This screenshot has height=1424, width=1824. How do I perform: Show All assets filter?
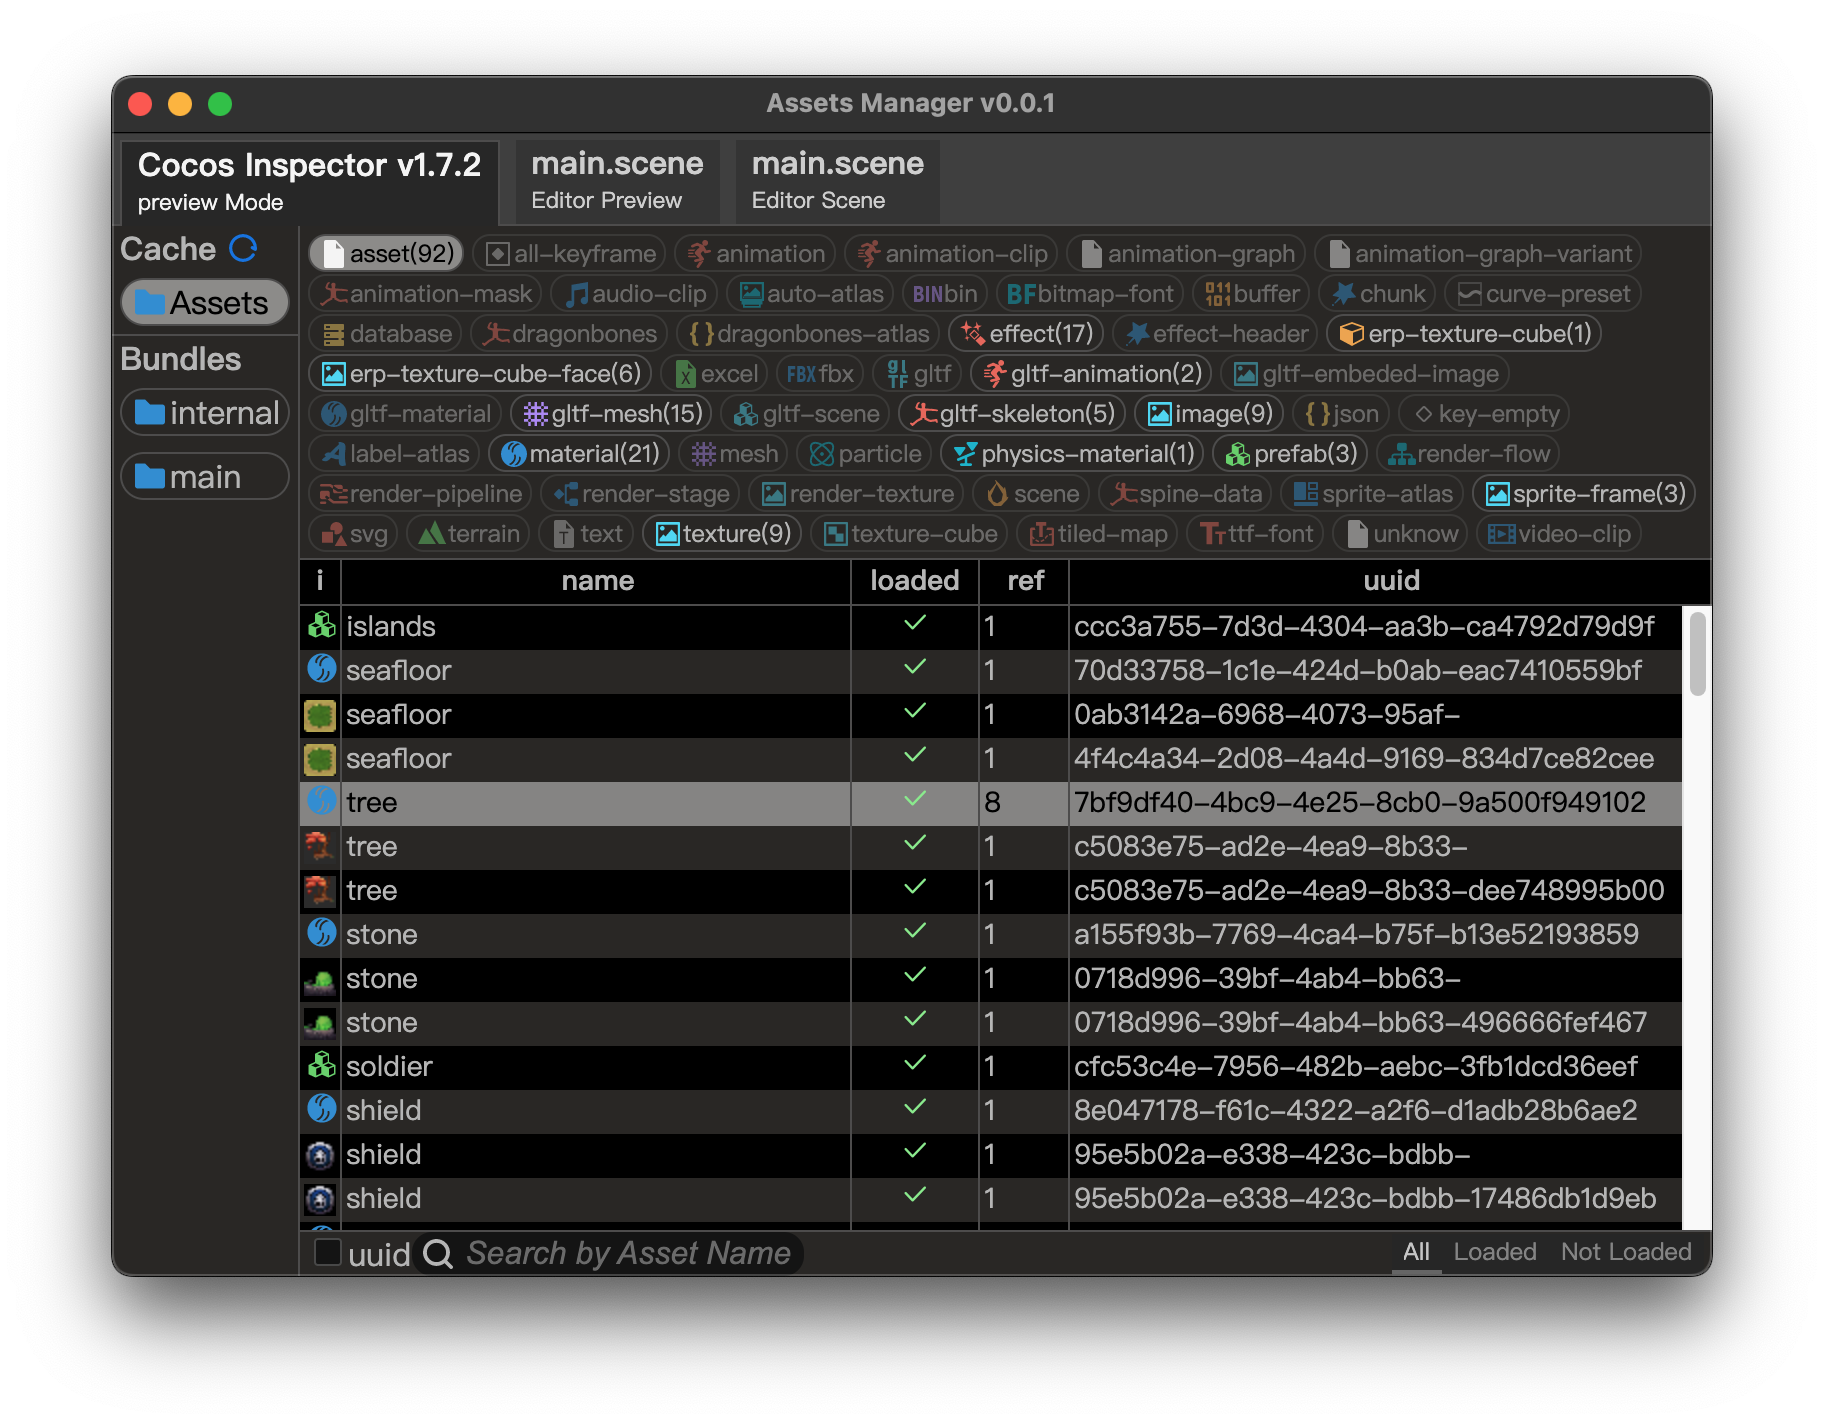click(1416, 1252)
